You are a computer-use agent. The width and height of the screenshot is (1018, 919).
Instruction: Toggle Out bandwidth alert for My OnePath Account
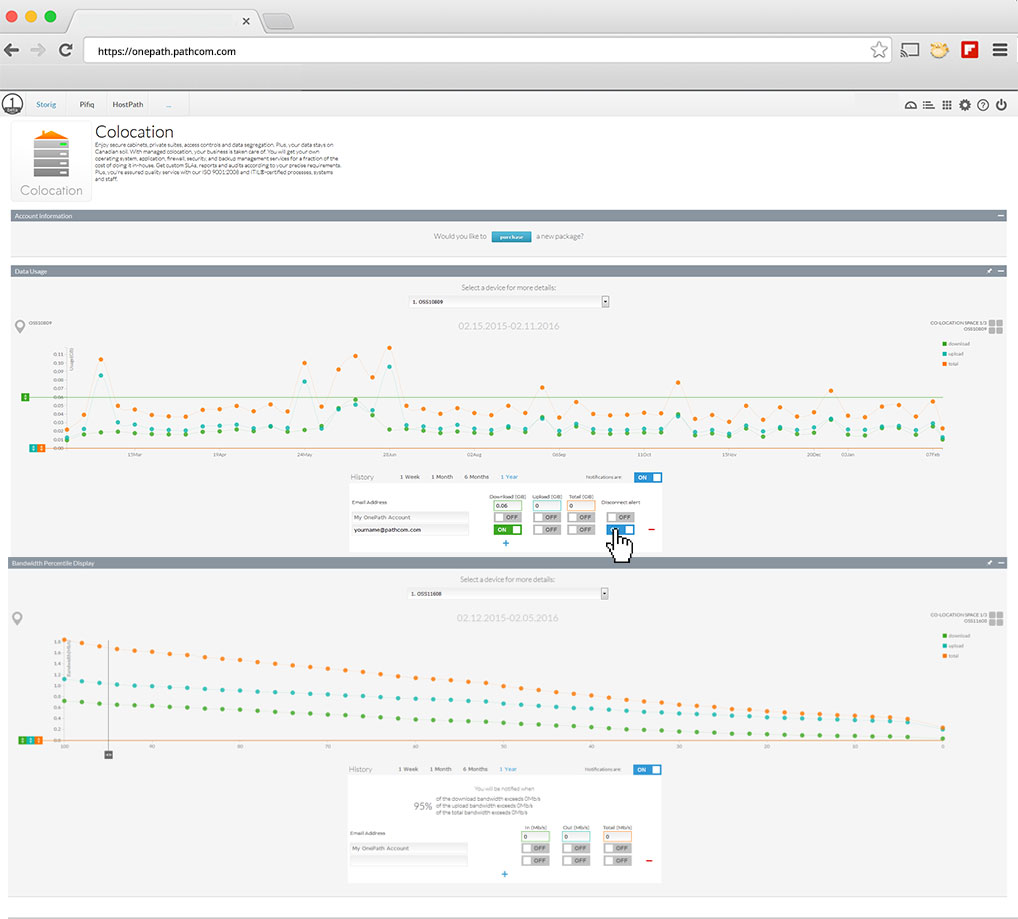[x=576, y=848]
